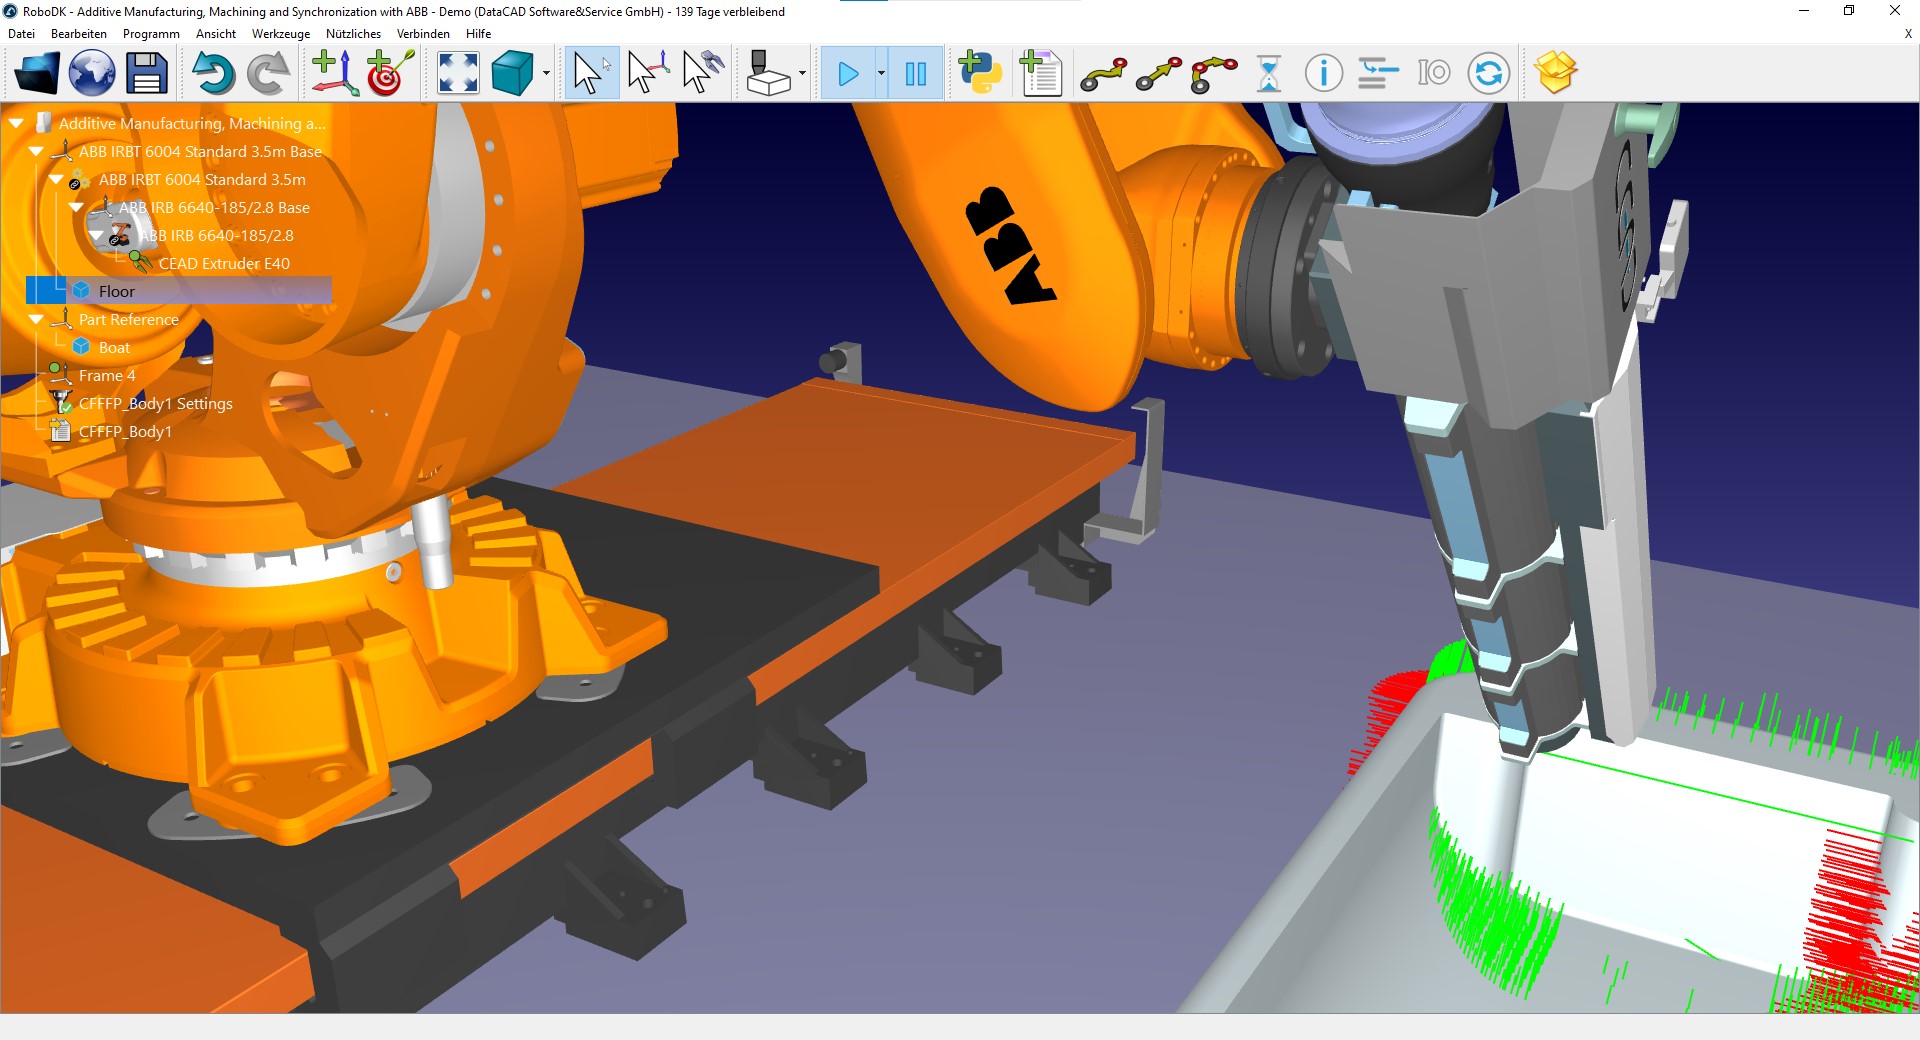
Task: Open the Werkzeuge menu
Action: pos(281,33)
